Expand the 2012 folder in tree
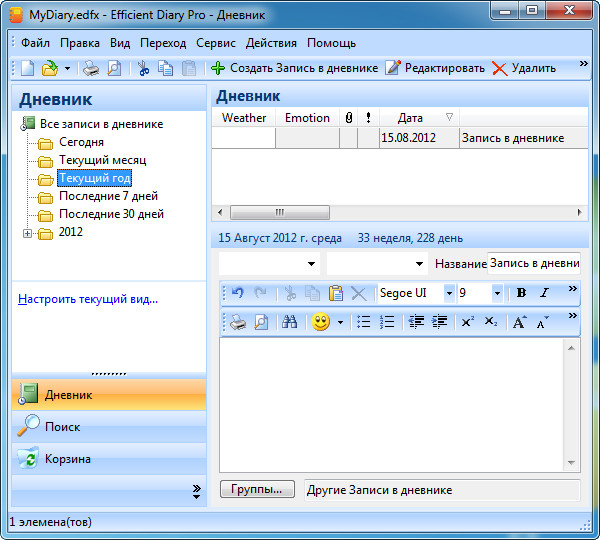Image resolution: width=600 pixels, height=540 pixels. pyautogui.click(x=27, y=233)
